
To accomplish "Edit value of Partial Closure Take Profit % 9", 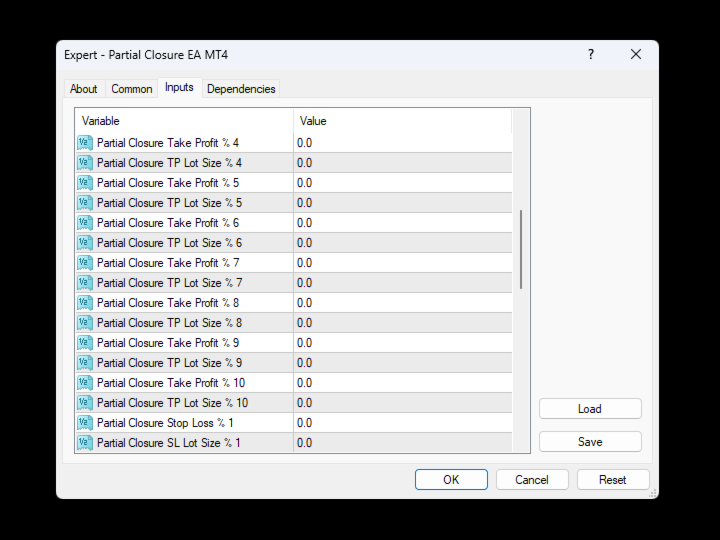I will [x=403, y=343].
